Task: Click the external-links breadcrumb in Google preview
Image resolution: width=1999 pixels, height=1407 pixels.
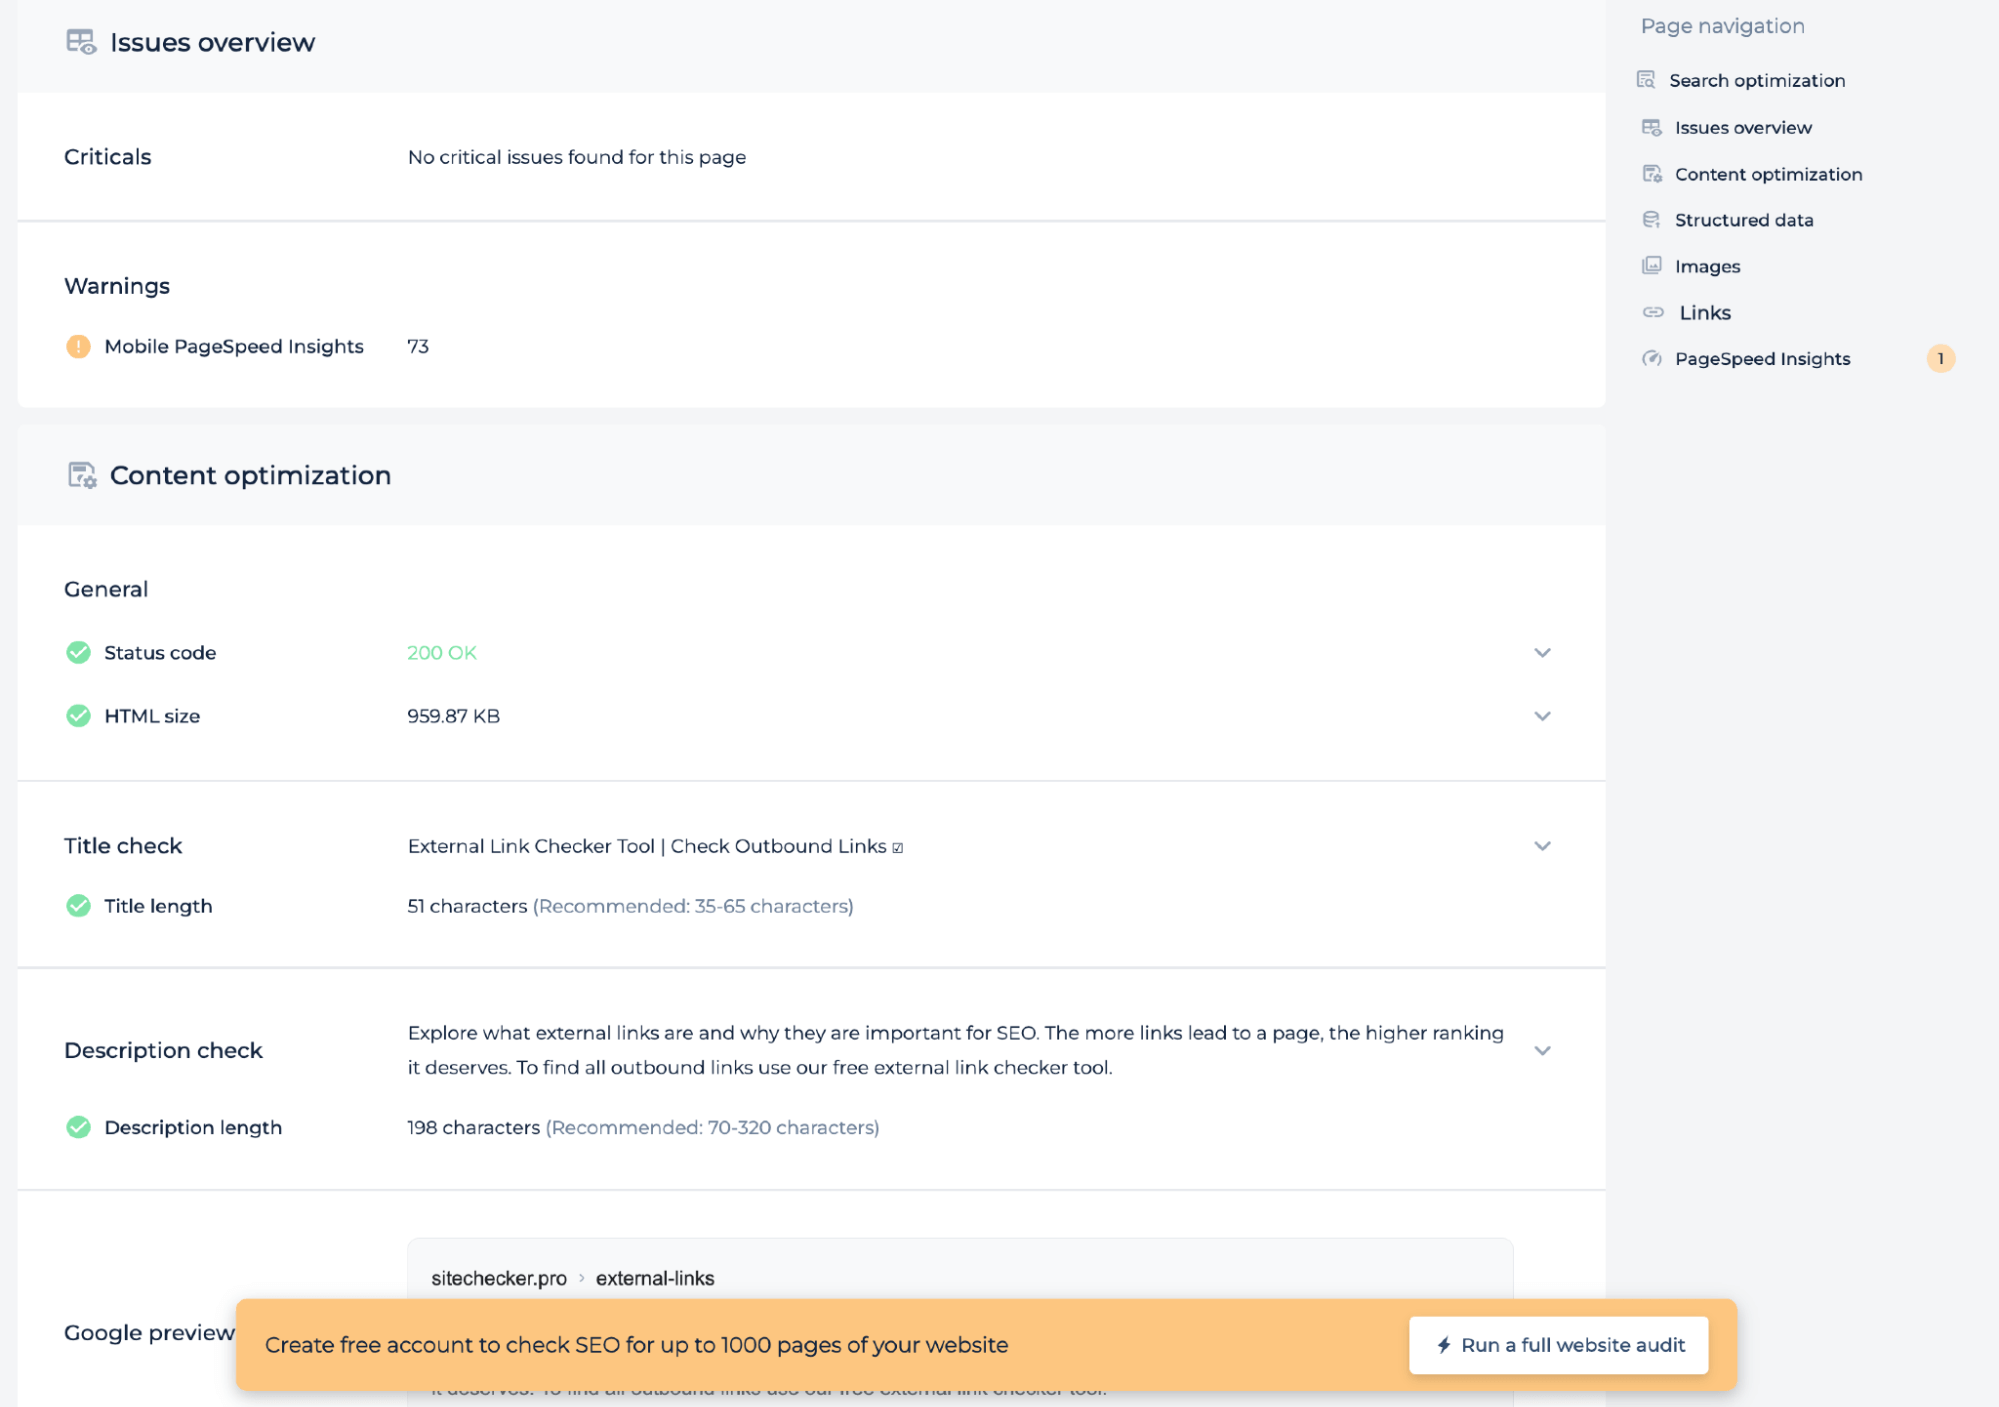Action: (655, 1278)
